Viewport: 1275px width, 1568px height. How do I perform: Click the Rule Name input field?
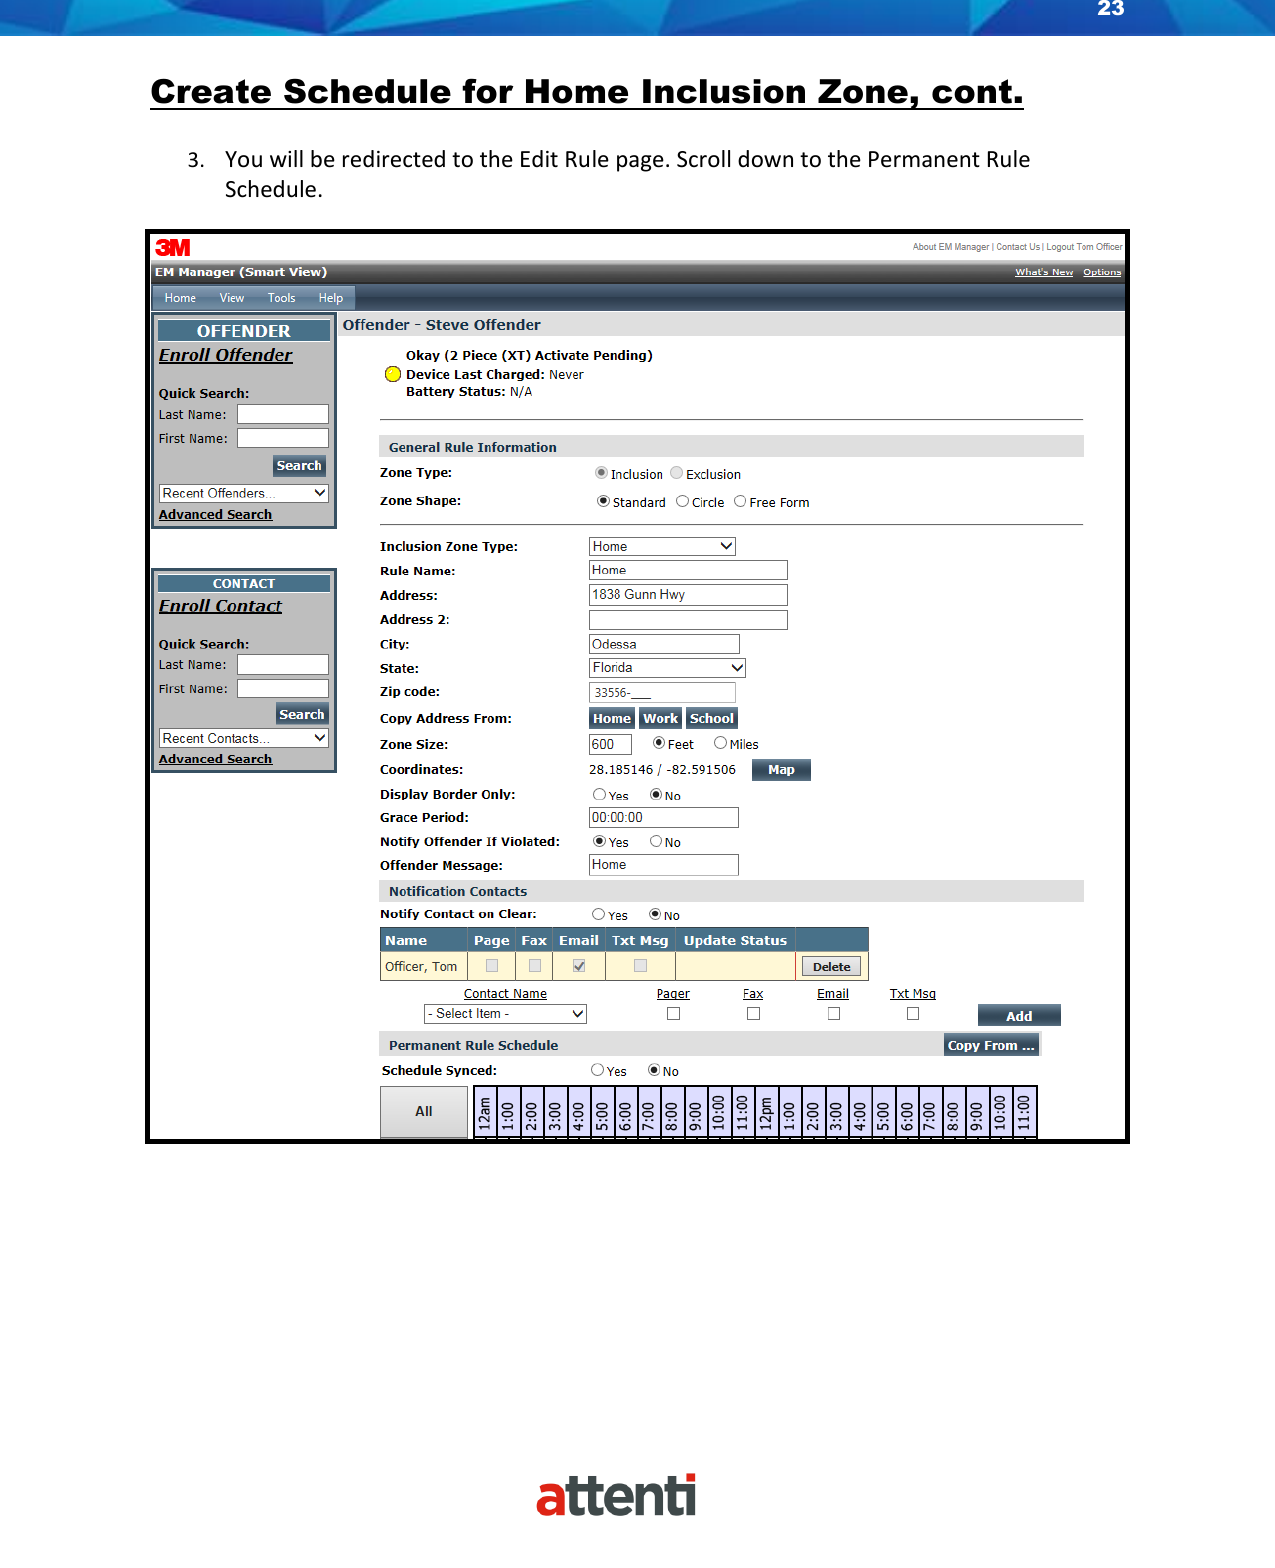688,570
